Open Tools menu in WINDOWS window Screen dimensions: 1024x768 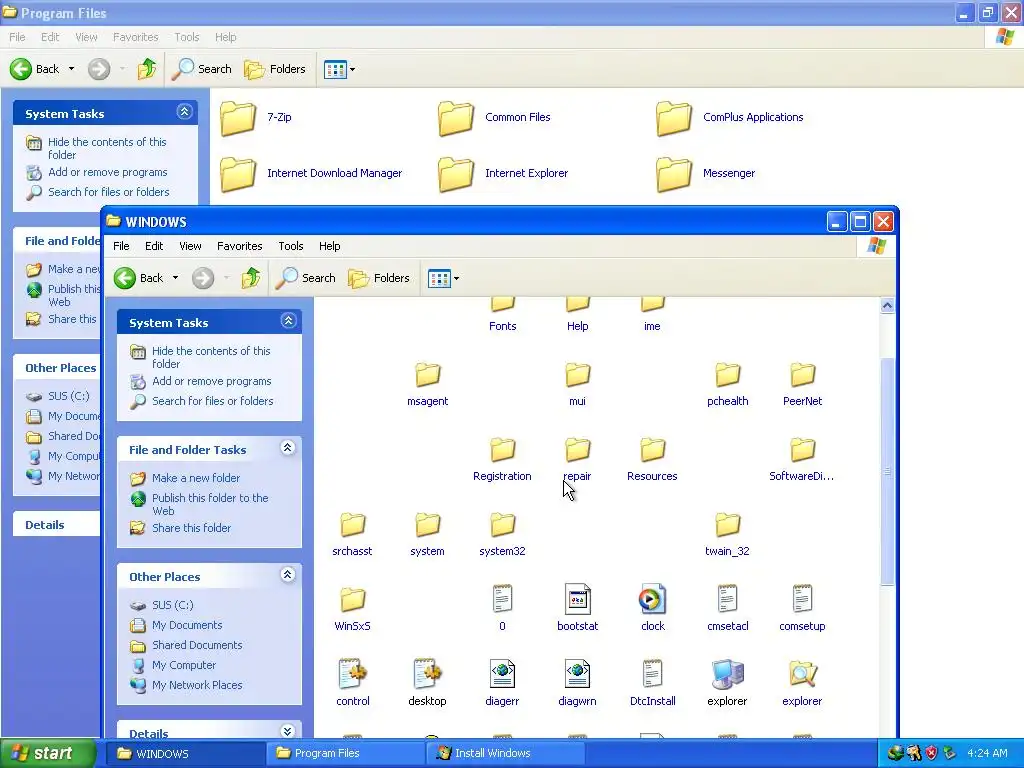pyautogui.click(x=291, y=246)
